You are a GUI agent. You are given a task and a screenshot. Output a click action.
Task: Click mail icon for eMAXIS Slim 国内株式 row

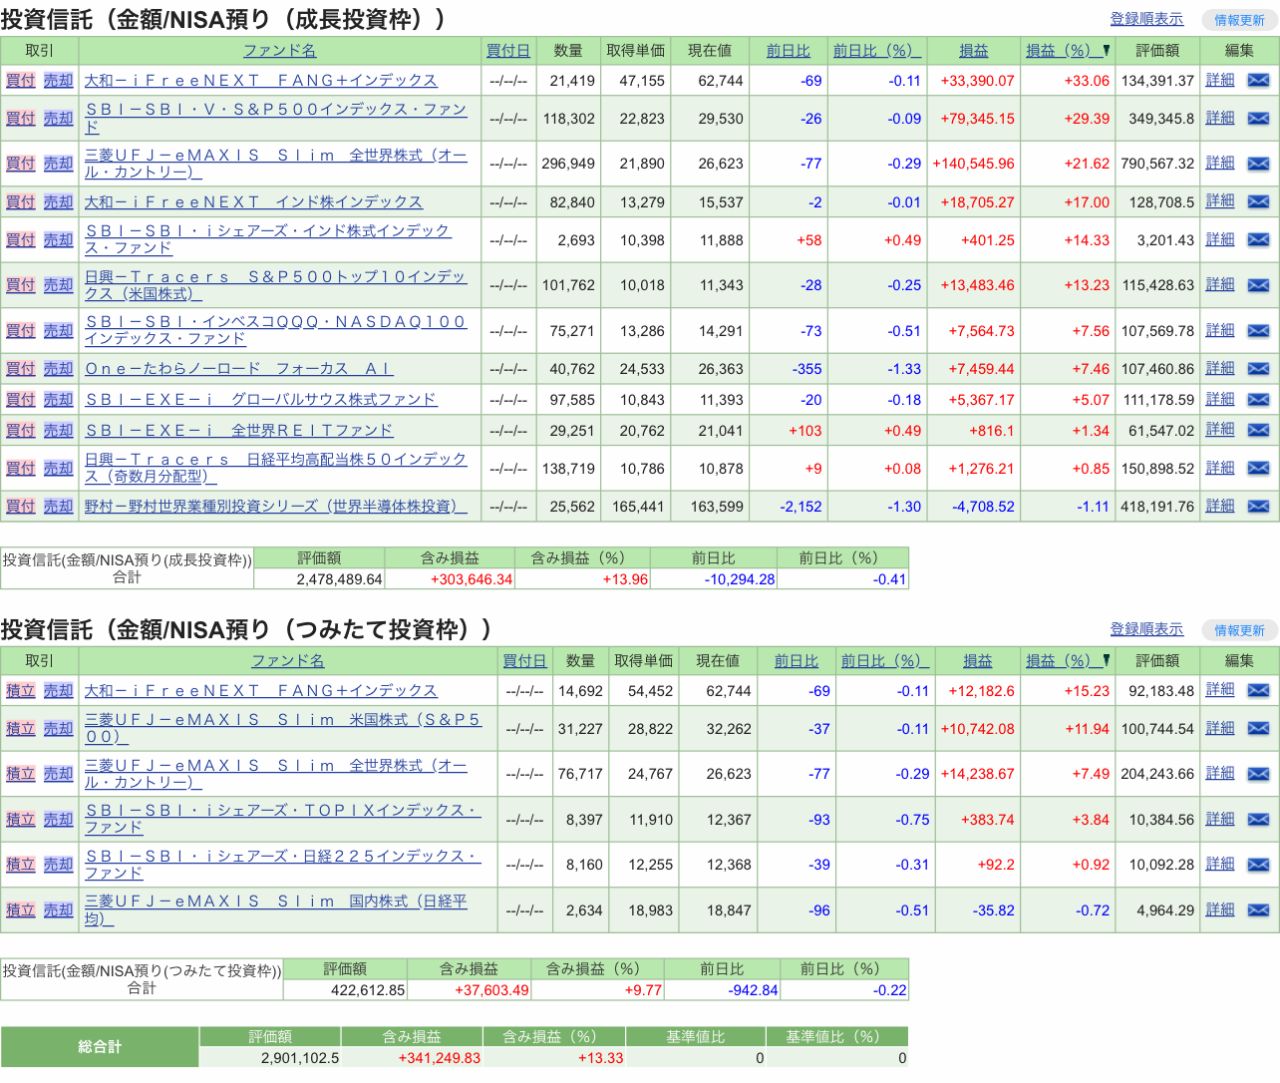coord(1258,910)
